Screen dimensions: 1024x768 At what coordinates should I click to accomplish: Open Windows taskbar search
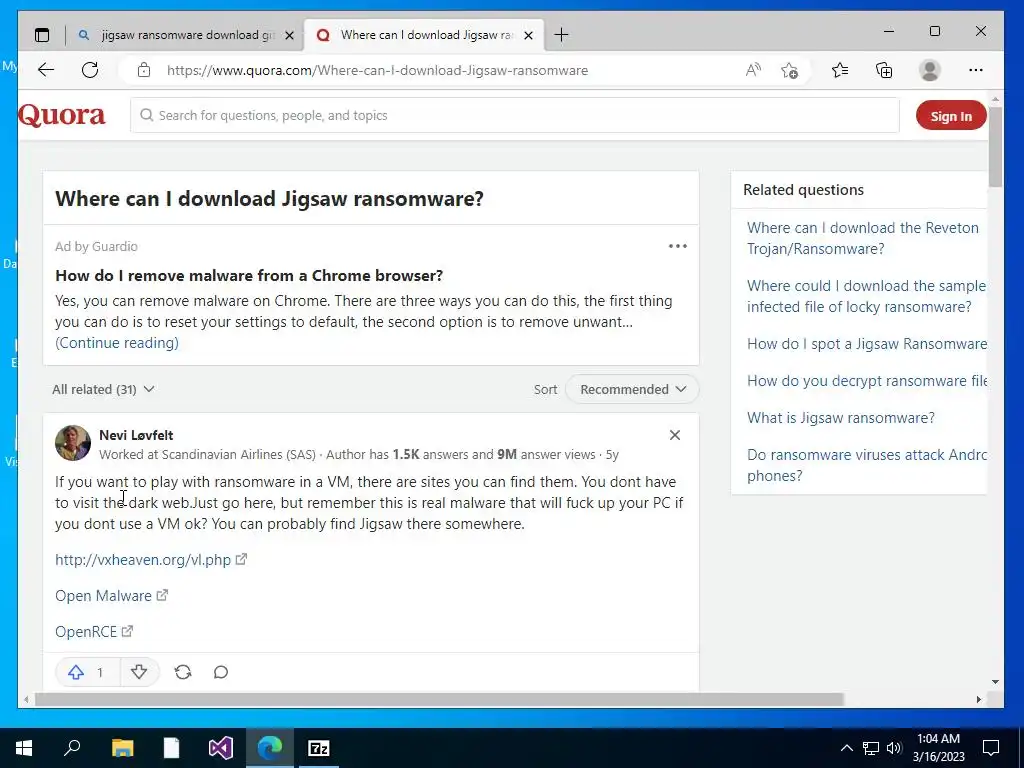tap(72, 748)
